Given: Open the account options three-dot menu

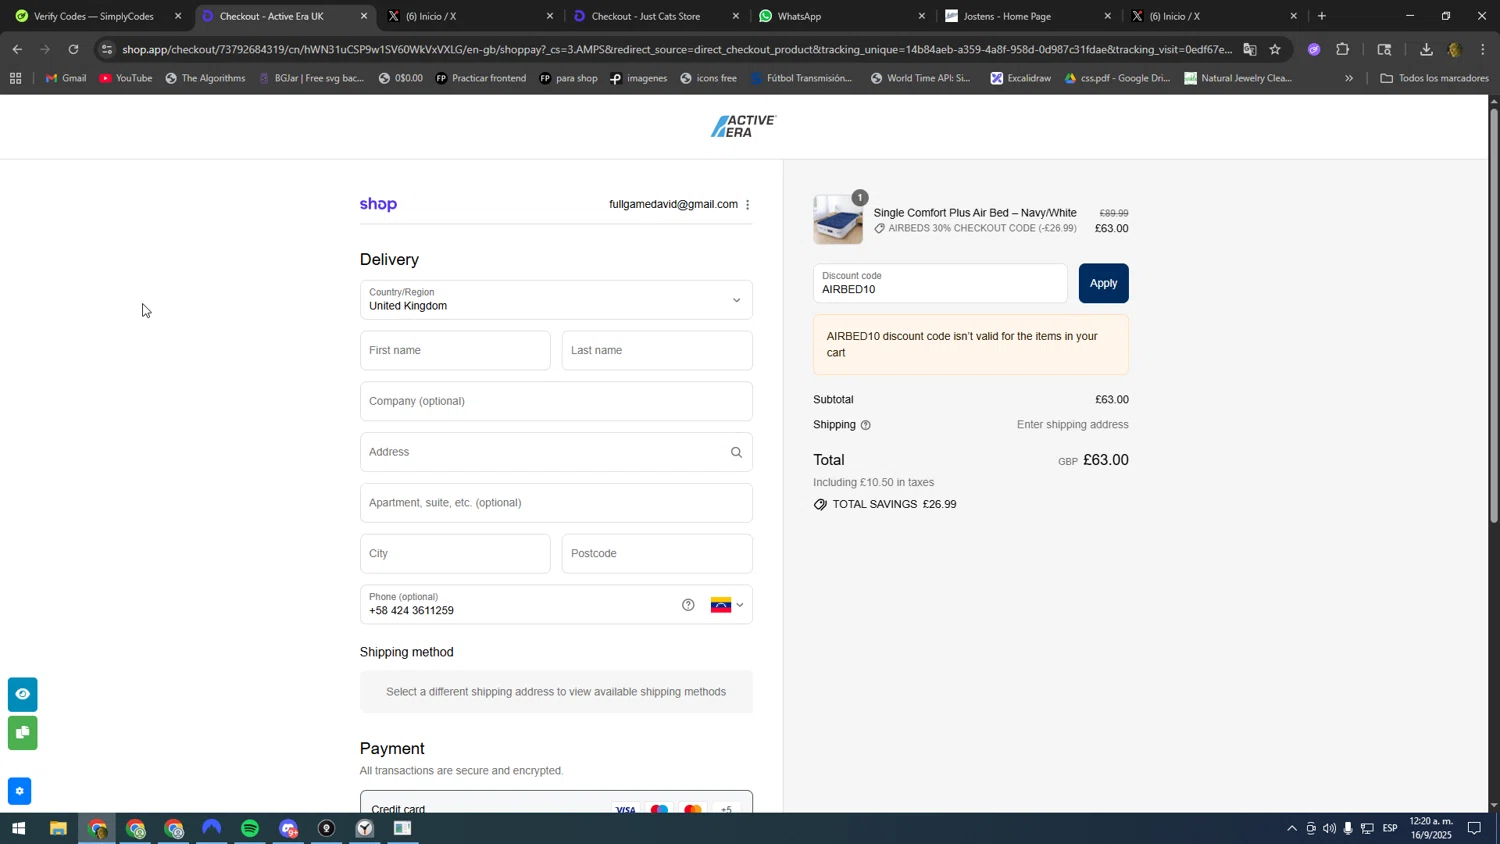Looking at the screenshot, I should pyautogui.click(x=748, y=205).
